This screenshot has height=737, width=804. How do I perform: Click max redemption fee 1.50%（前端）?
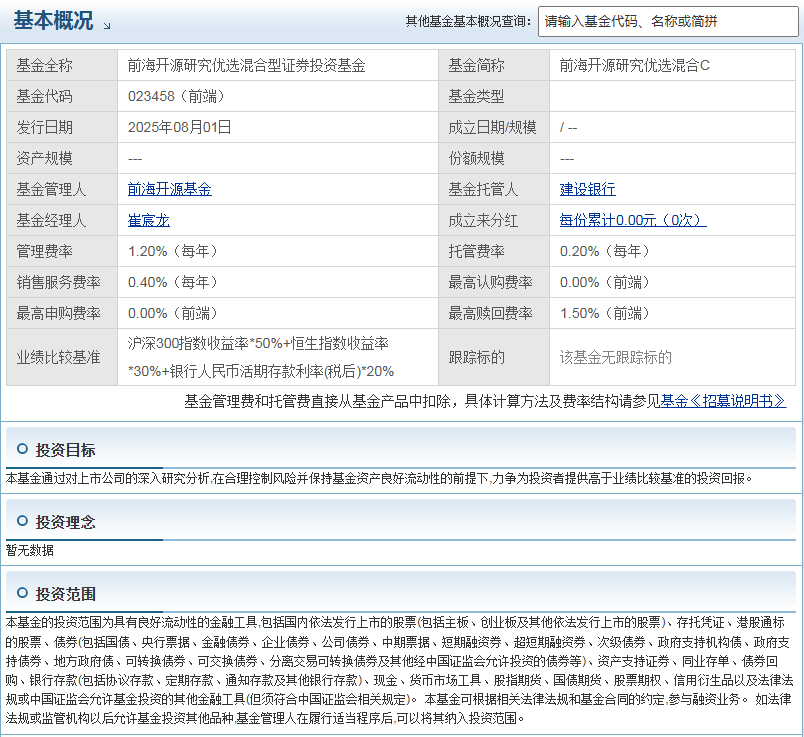click(x=604, y=313)
